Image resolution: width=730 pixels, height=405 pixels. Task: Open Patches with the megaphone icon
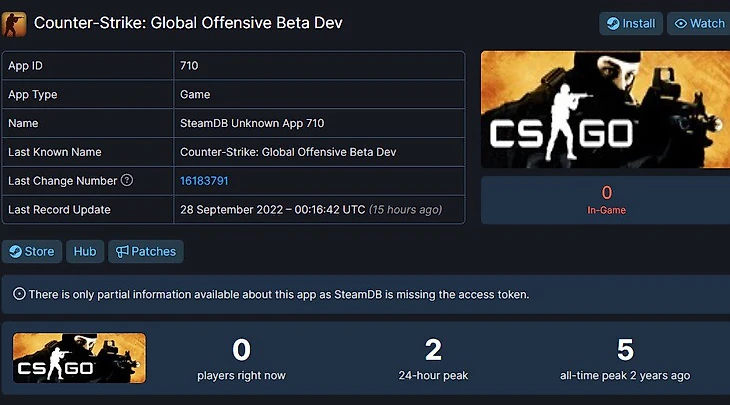[x=146, y=251]
